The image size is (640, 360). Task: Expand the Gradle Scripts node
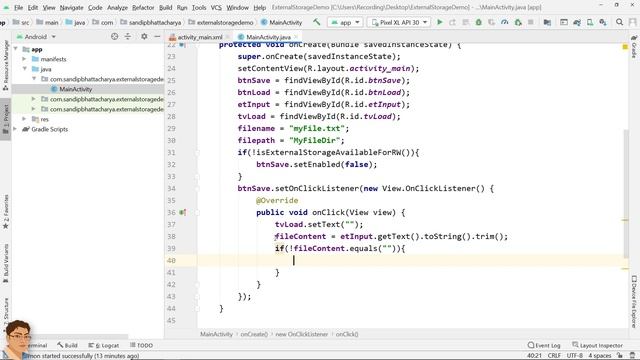click(x=16, y=129)
